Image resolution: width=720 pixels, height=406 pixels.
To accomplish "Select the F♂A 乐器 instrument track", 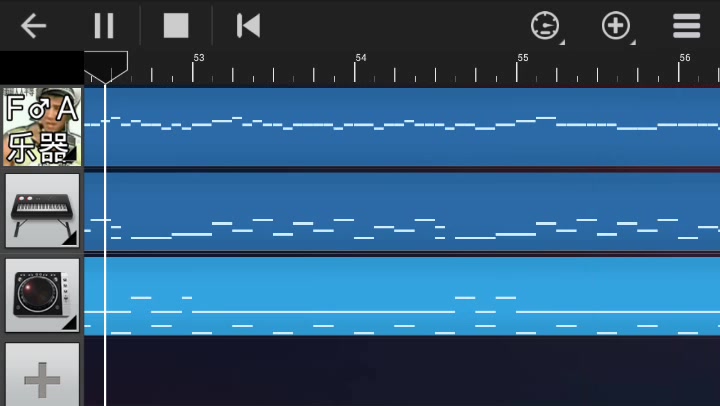I will (x=42, y=127).
